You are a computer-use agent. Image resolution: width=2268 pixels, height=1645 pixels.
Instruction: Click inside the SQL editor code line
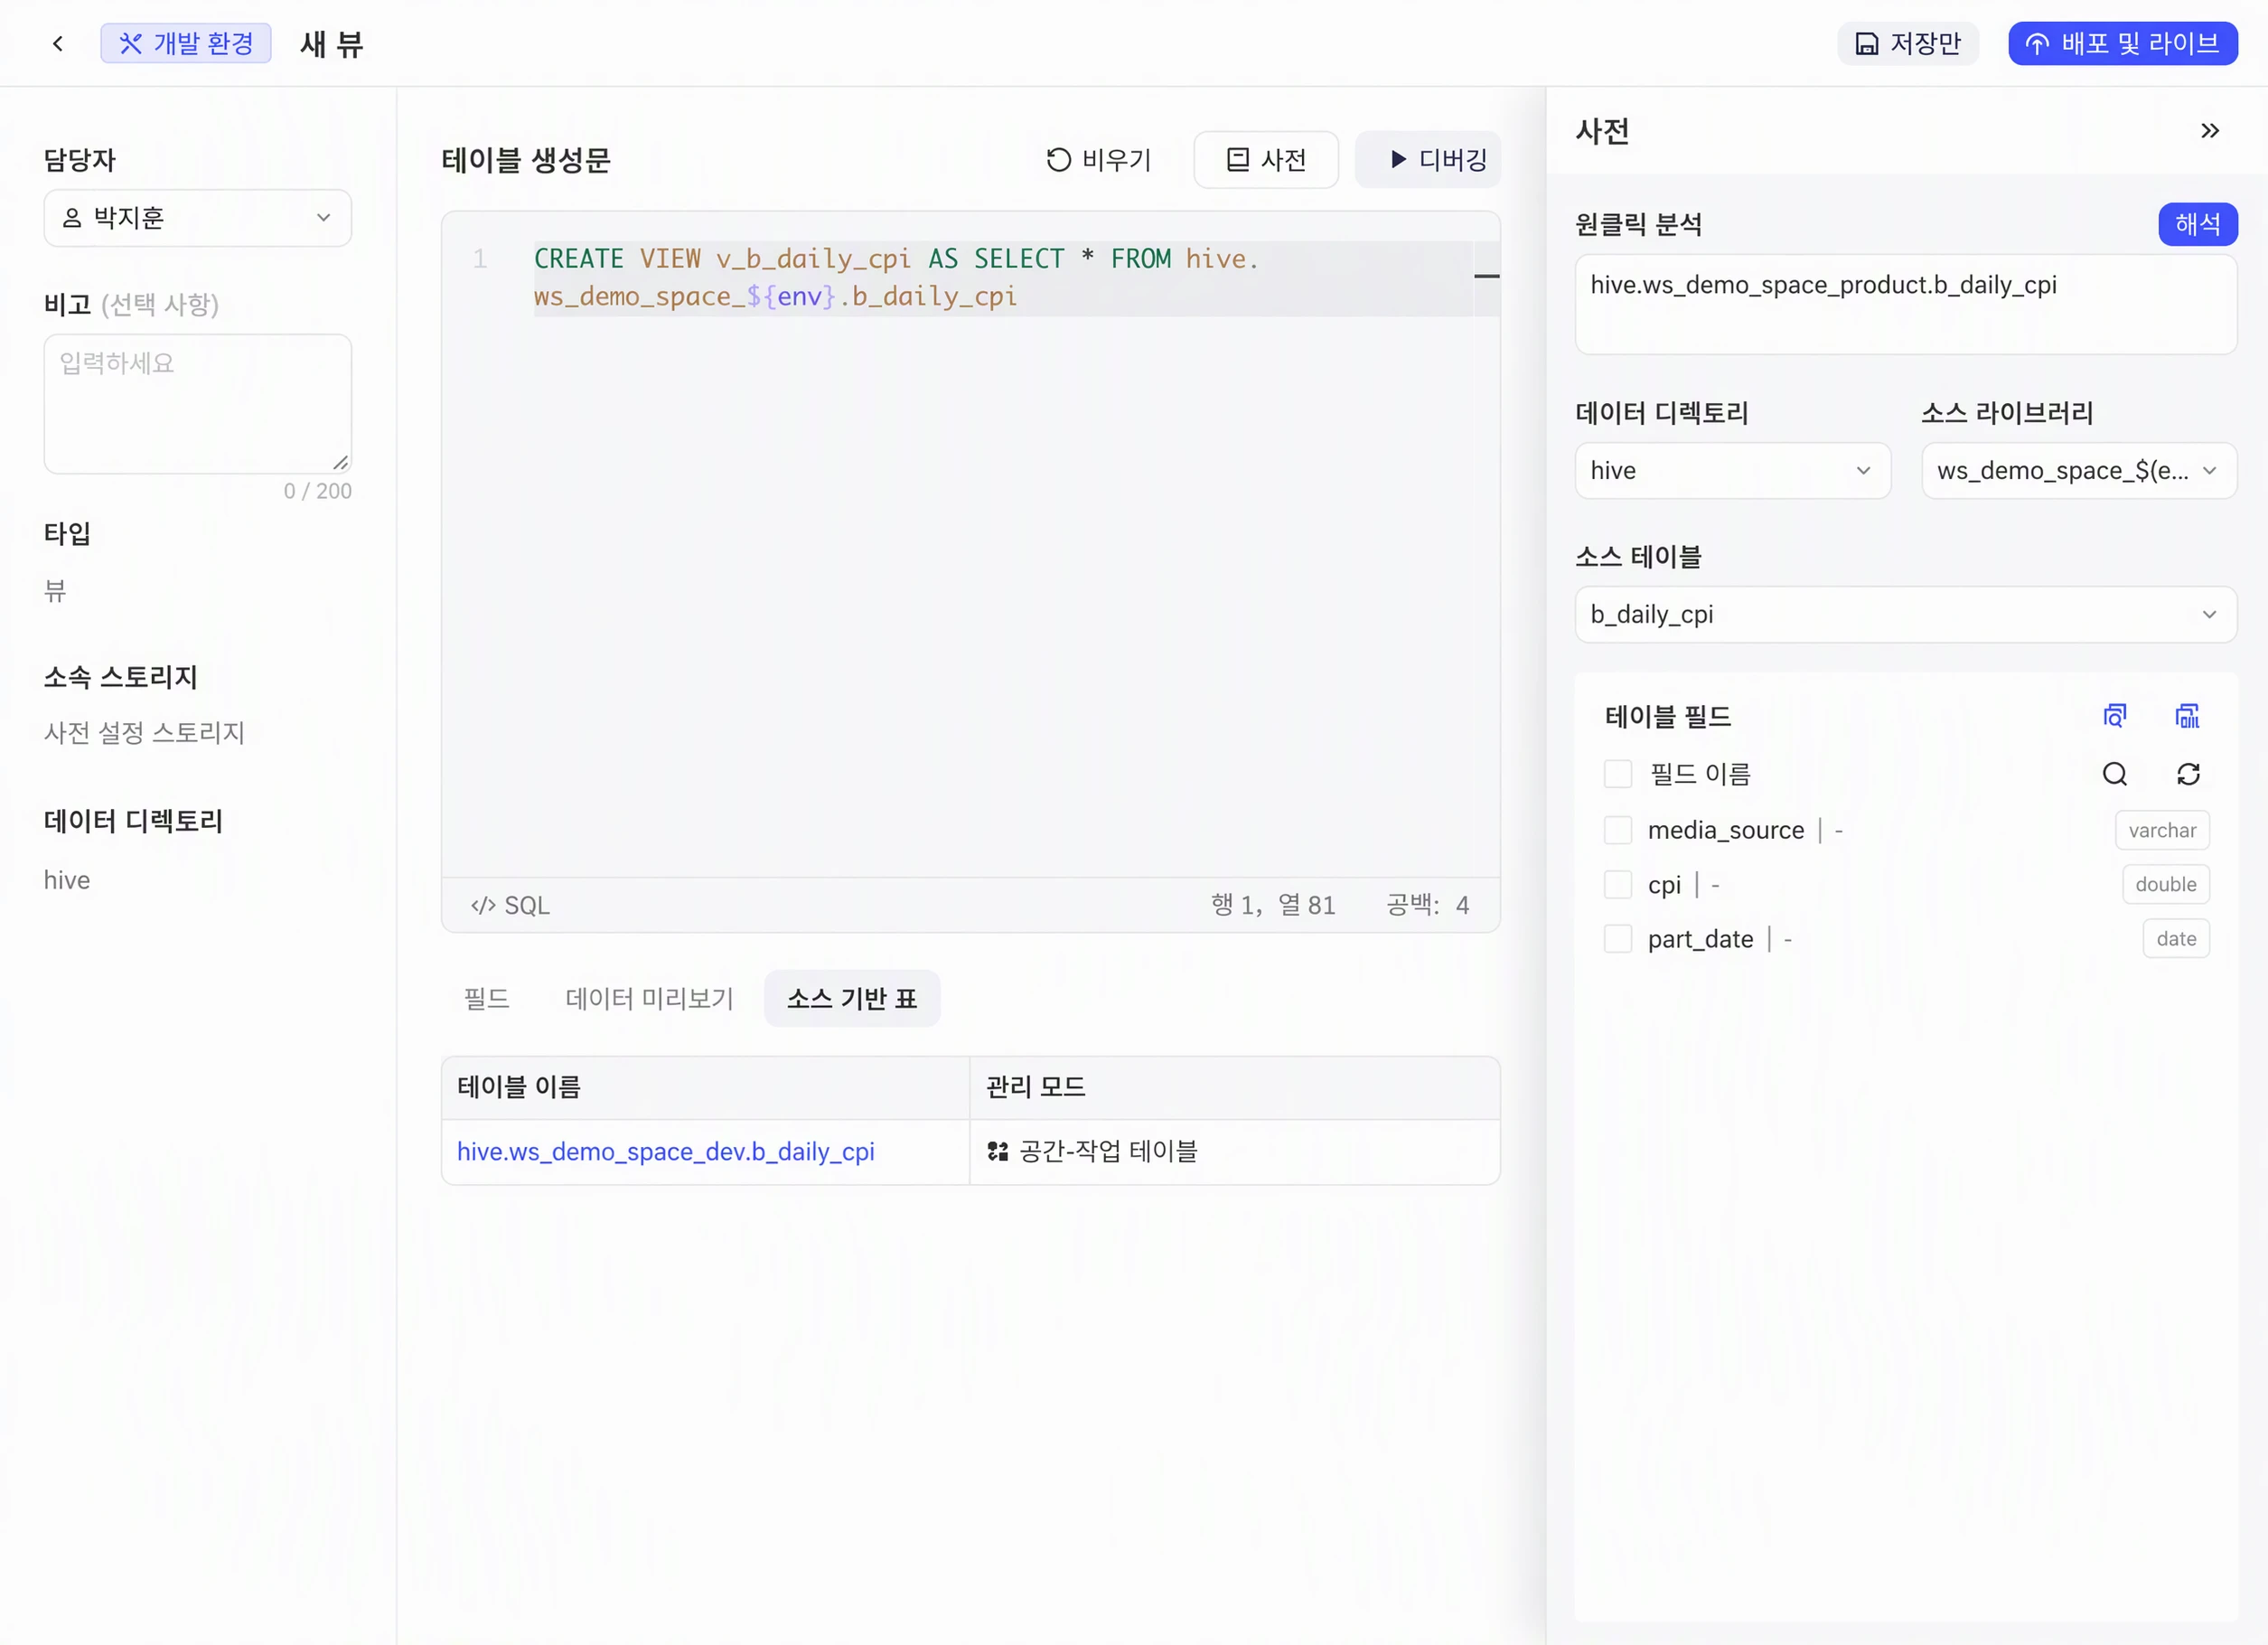tap(1002, 278)
